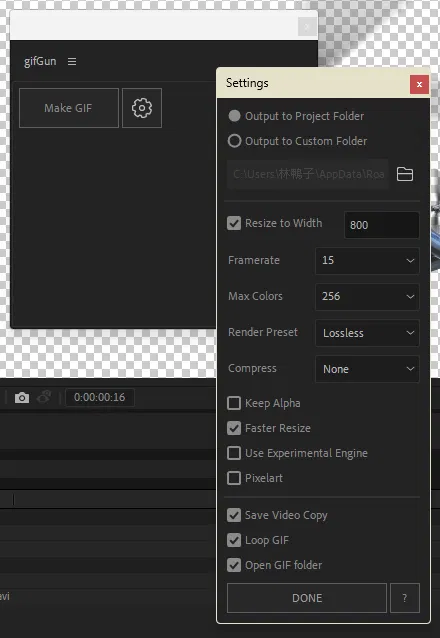
Task: Close the gifGun floating panel window
Action: pyautogui.click(x=307, y=27)
